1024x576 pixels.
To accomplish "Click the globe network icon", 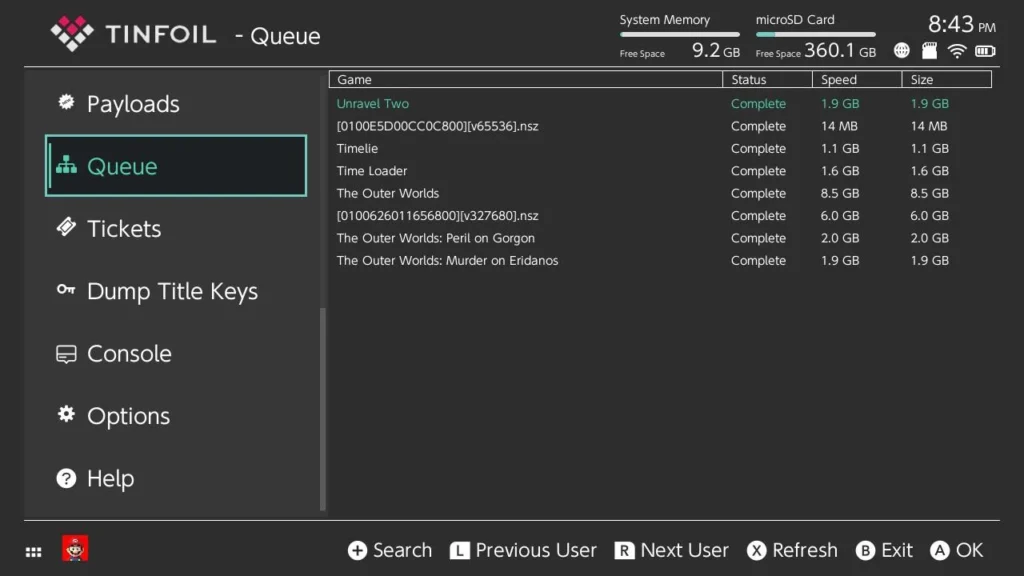I will pyautogui.click(x=901, y=50).
